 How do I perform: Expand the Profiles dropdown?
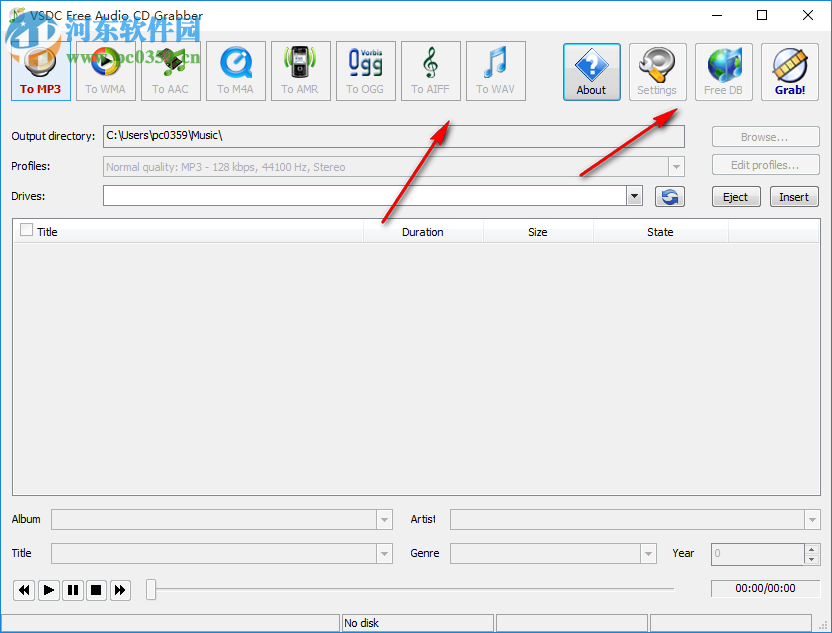(x=676, y=166)
